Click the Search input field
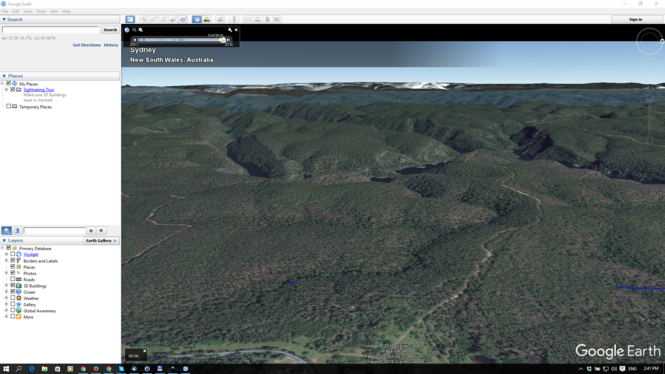This screenshot has width=665, height=374. pyautogui.click(x=50, y=30)
